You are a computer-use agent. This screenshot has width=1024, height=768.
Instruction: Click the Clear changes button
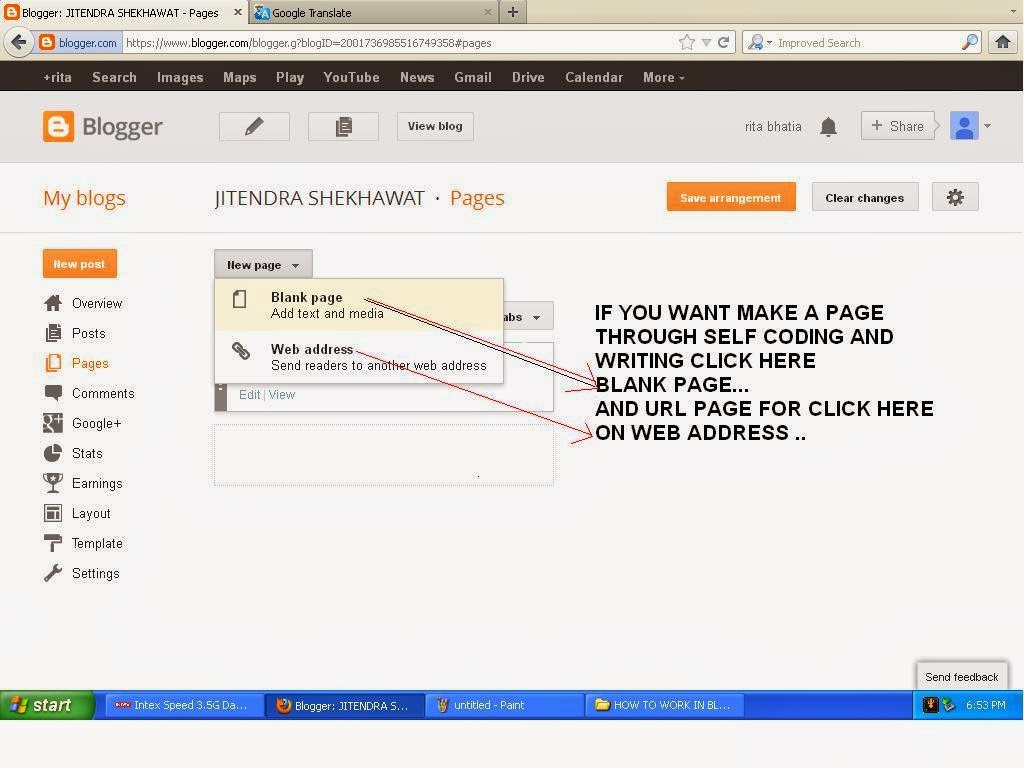click(x=865, y=197)
